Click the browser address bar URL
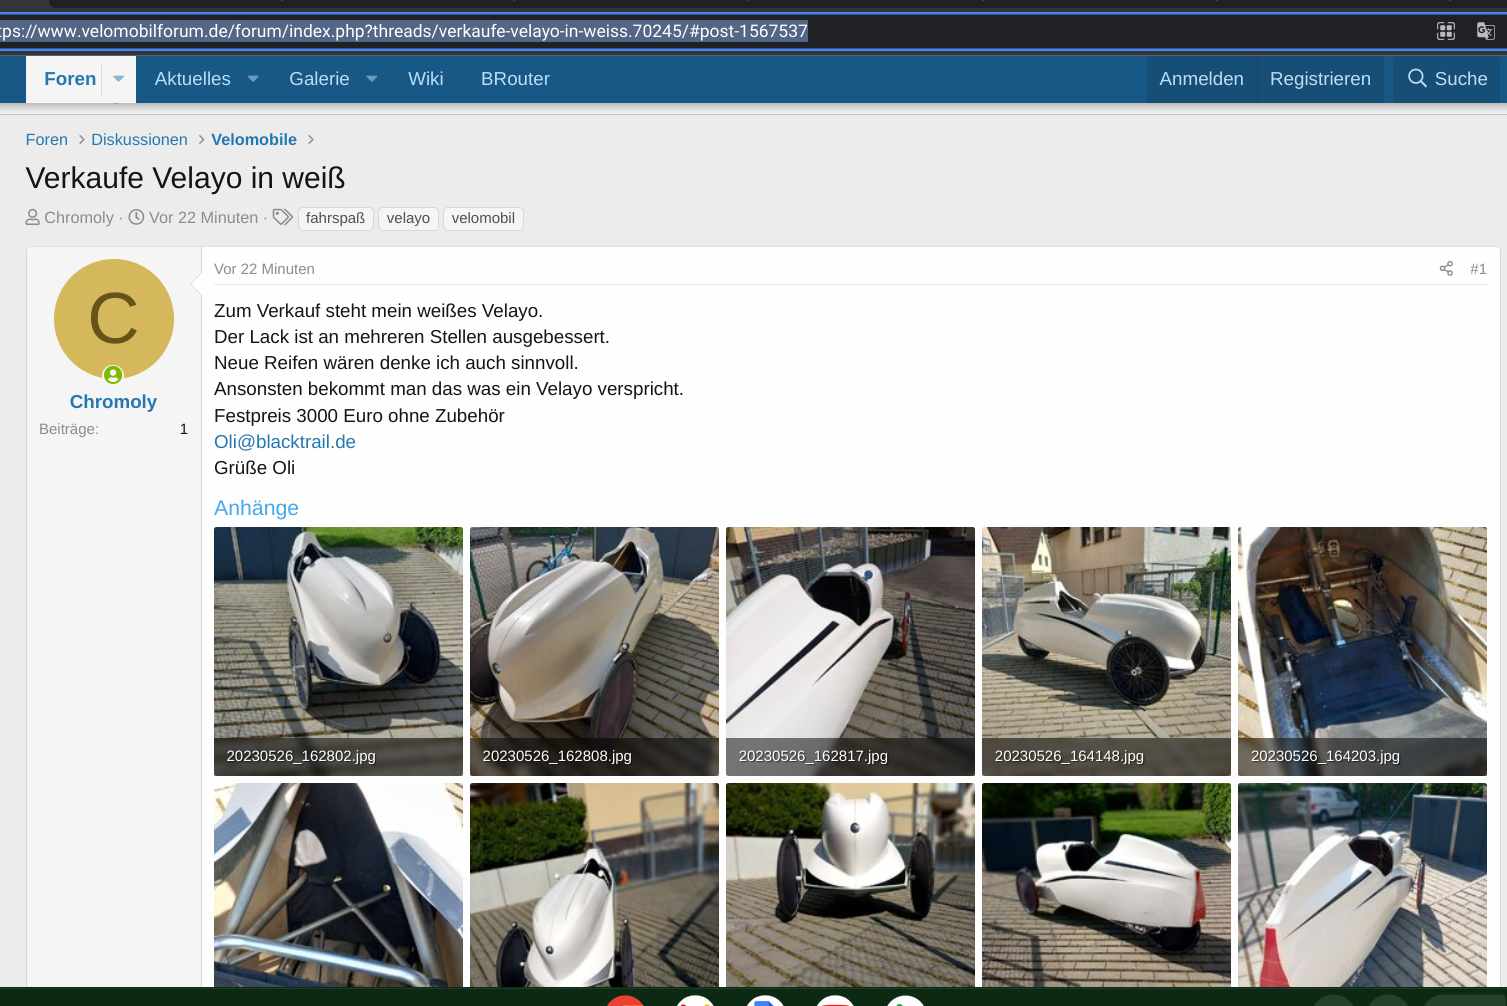Viewport: 1507px width, 1006px height. click(404, 31)
